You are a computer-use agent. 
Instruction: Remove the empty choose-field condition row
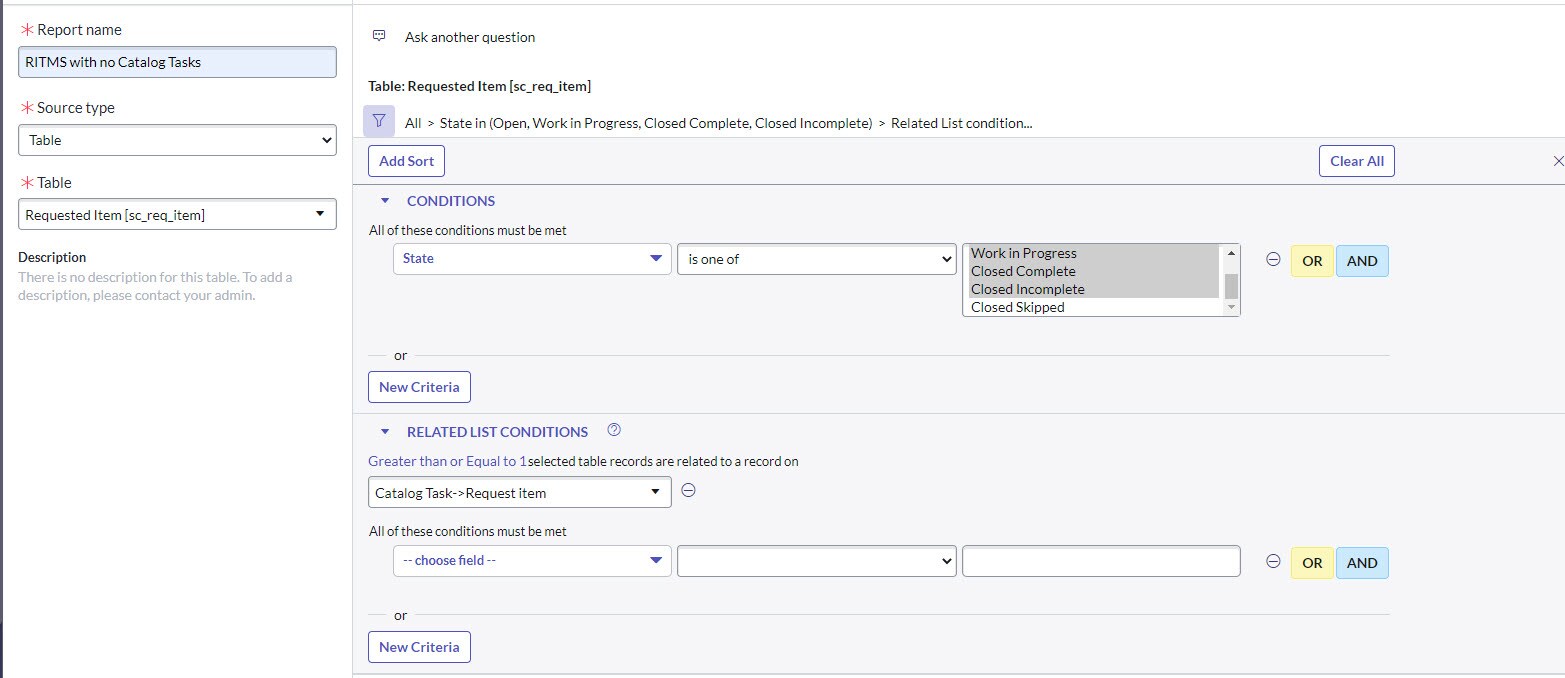(x=1272, y=561)
